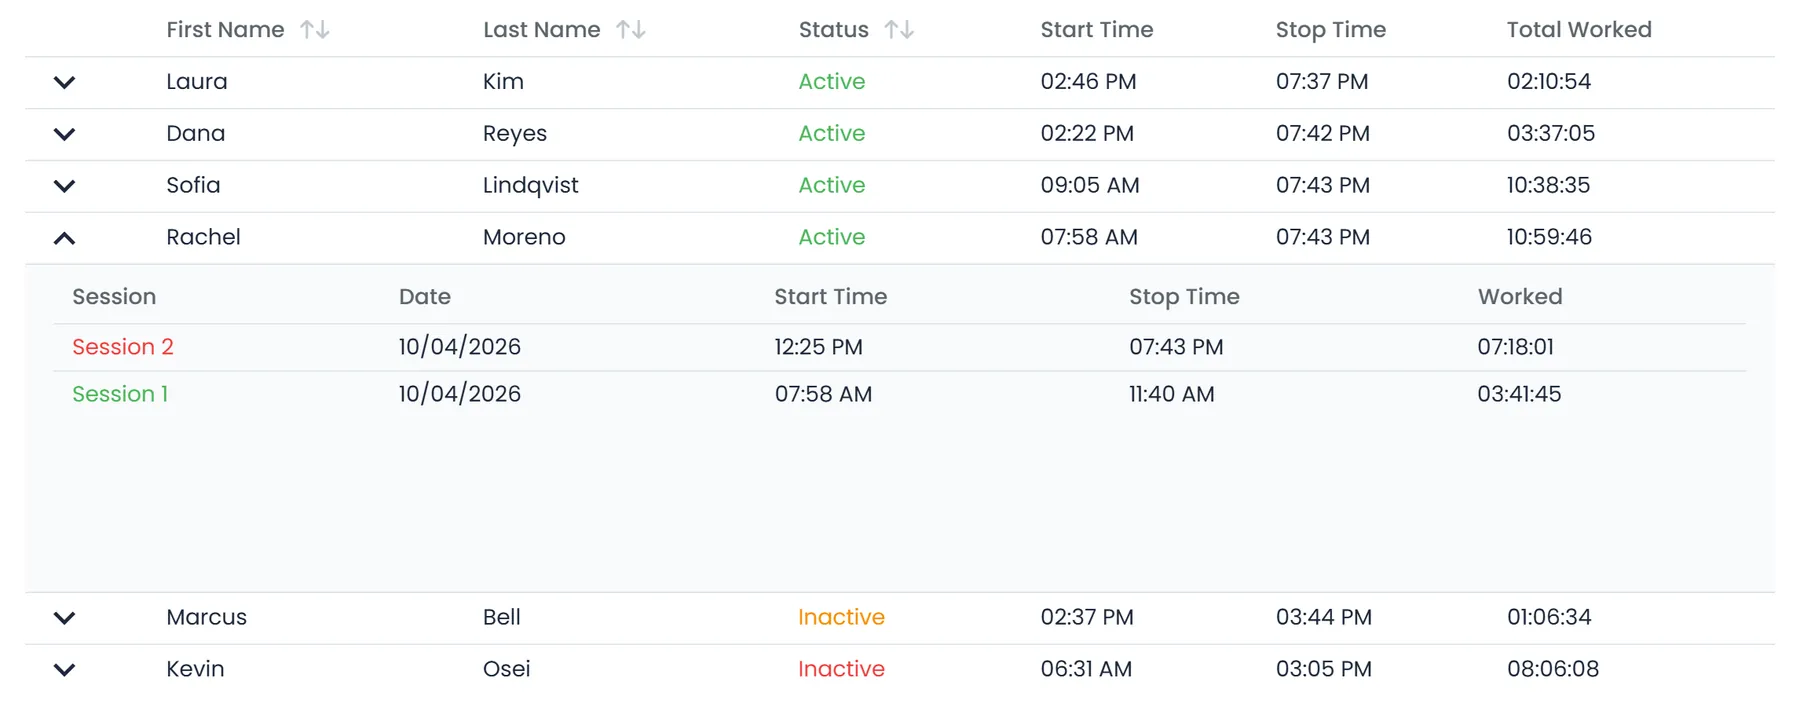
Task: Select Kevin's start time 06:31 AM
Action: pyautogui.click(x=1086, y=670)
